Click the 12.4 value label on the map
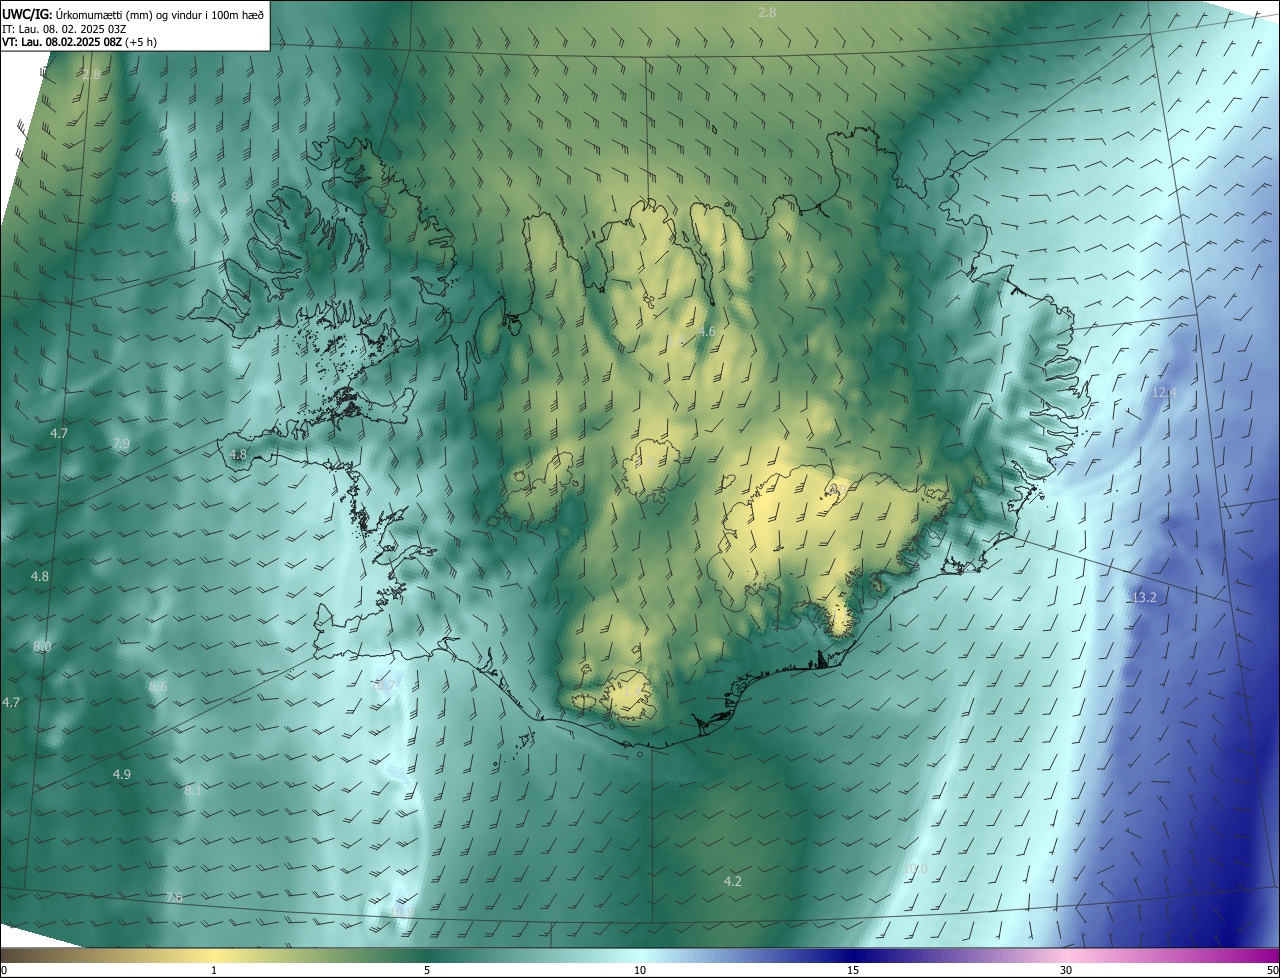Screen dimensions: 1280x978 [x=1164, y=393]
